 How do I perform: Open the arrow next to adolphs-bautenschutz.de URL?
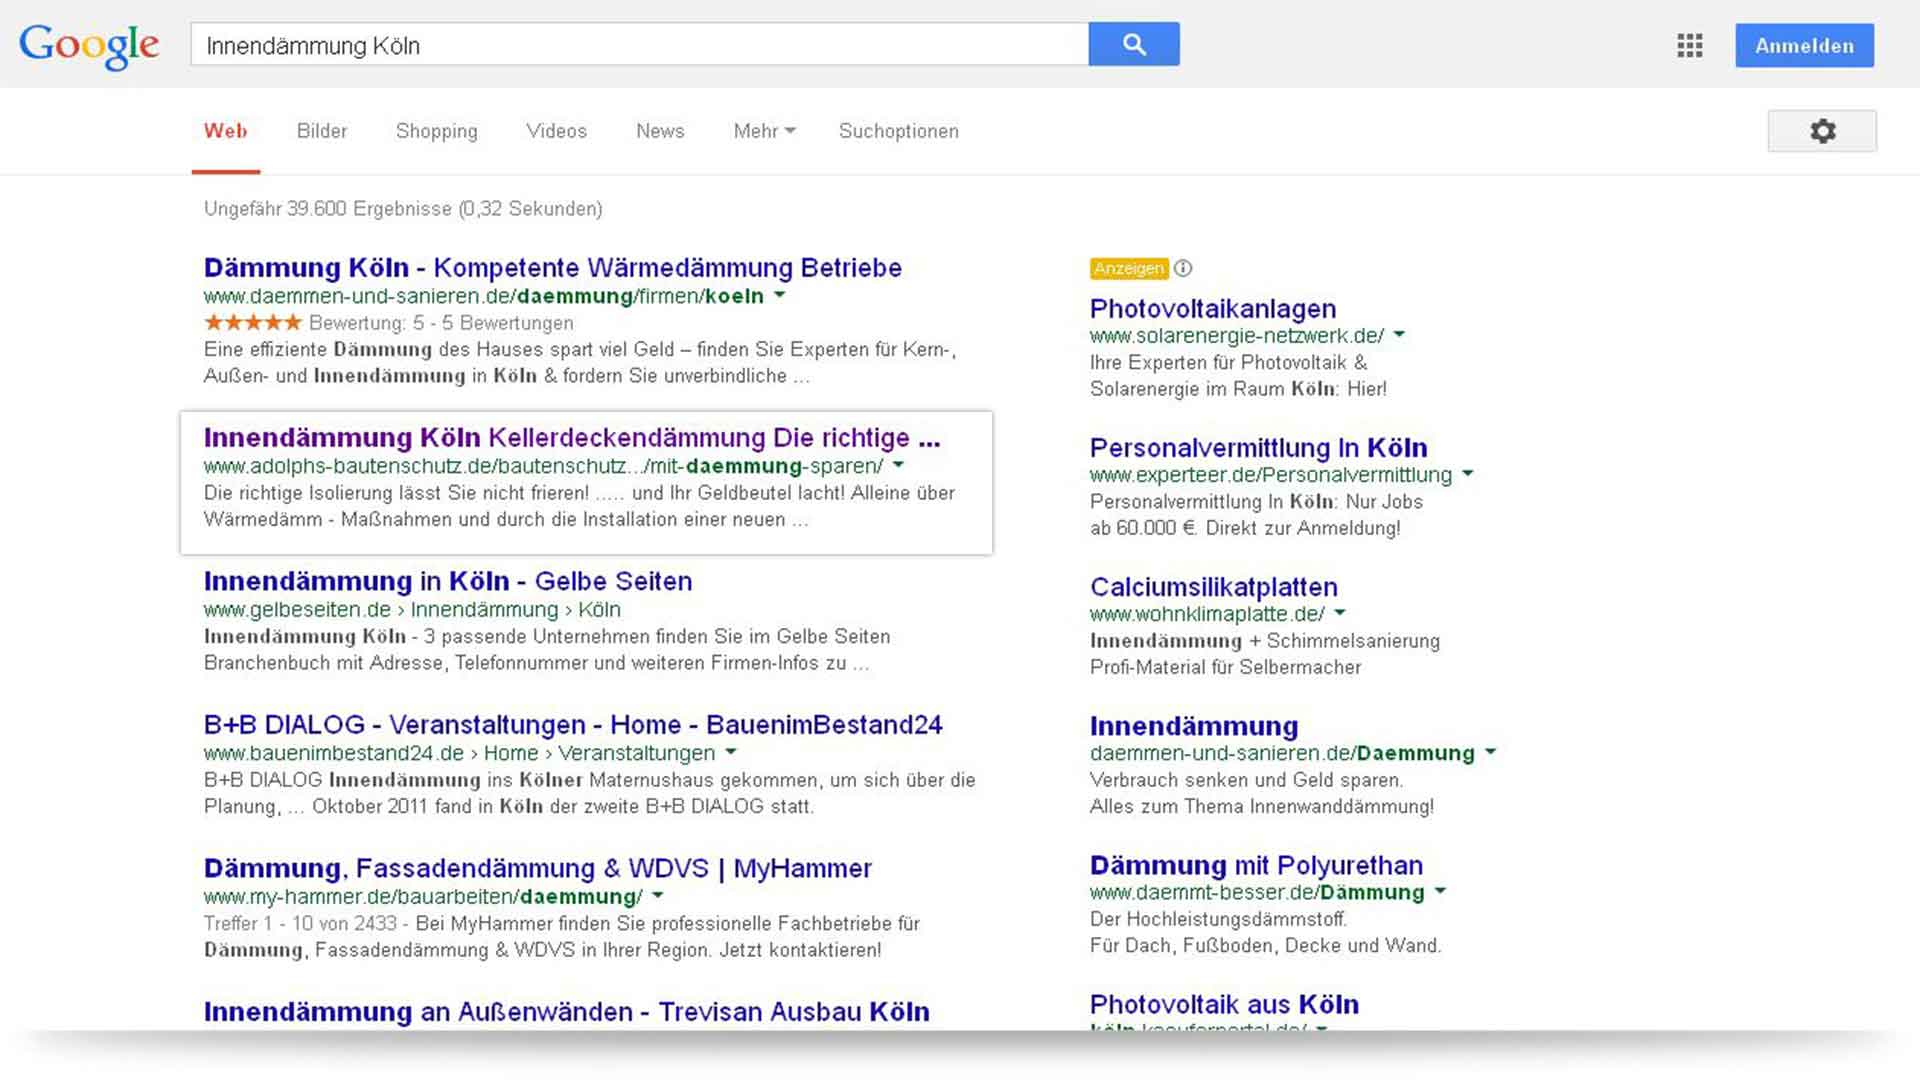[898, 465]
